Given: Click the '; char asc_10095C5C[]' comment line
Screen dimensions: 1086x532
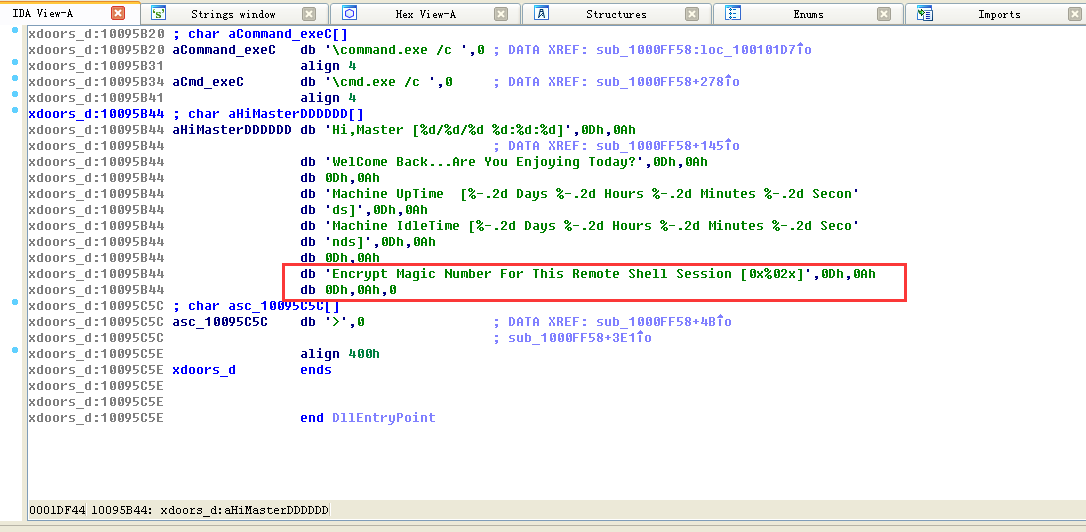Looking at the screenshot, I should 256,306.
